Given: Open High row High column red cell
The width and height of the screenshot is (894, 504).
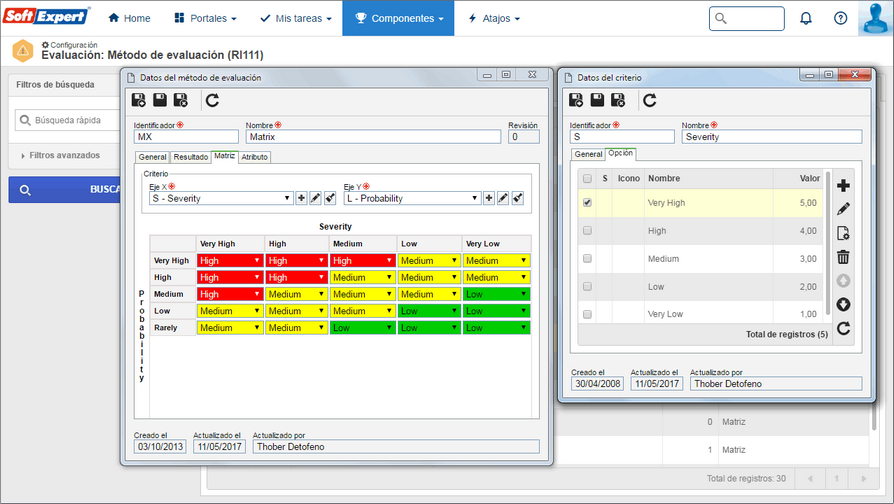Looking at the screenshot, I should [x=296, y=278].
